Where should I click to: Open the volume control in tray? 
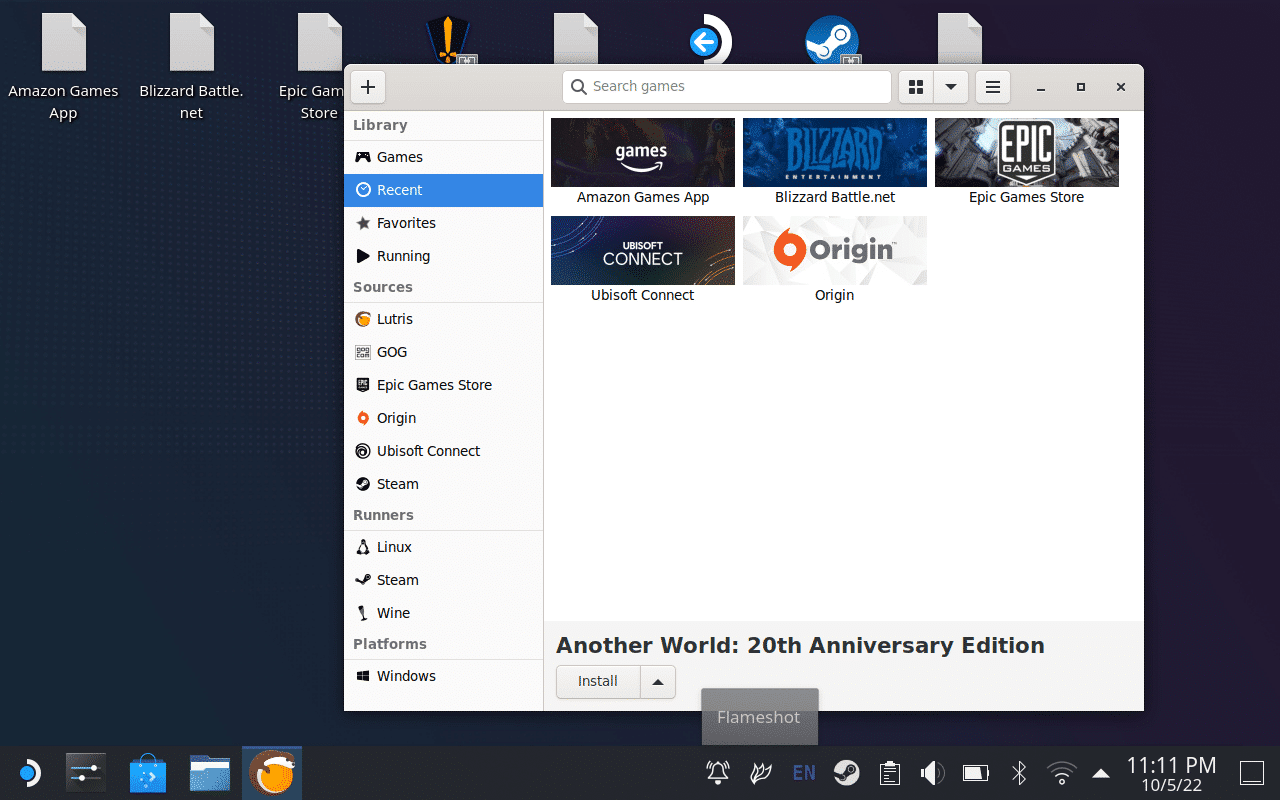point(932,773)
